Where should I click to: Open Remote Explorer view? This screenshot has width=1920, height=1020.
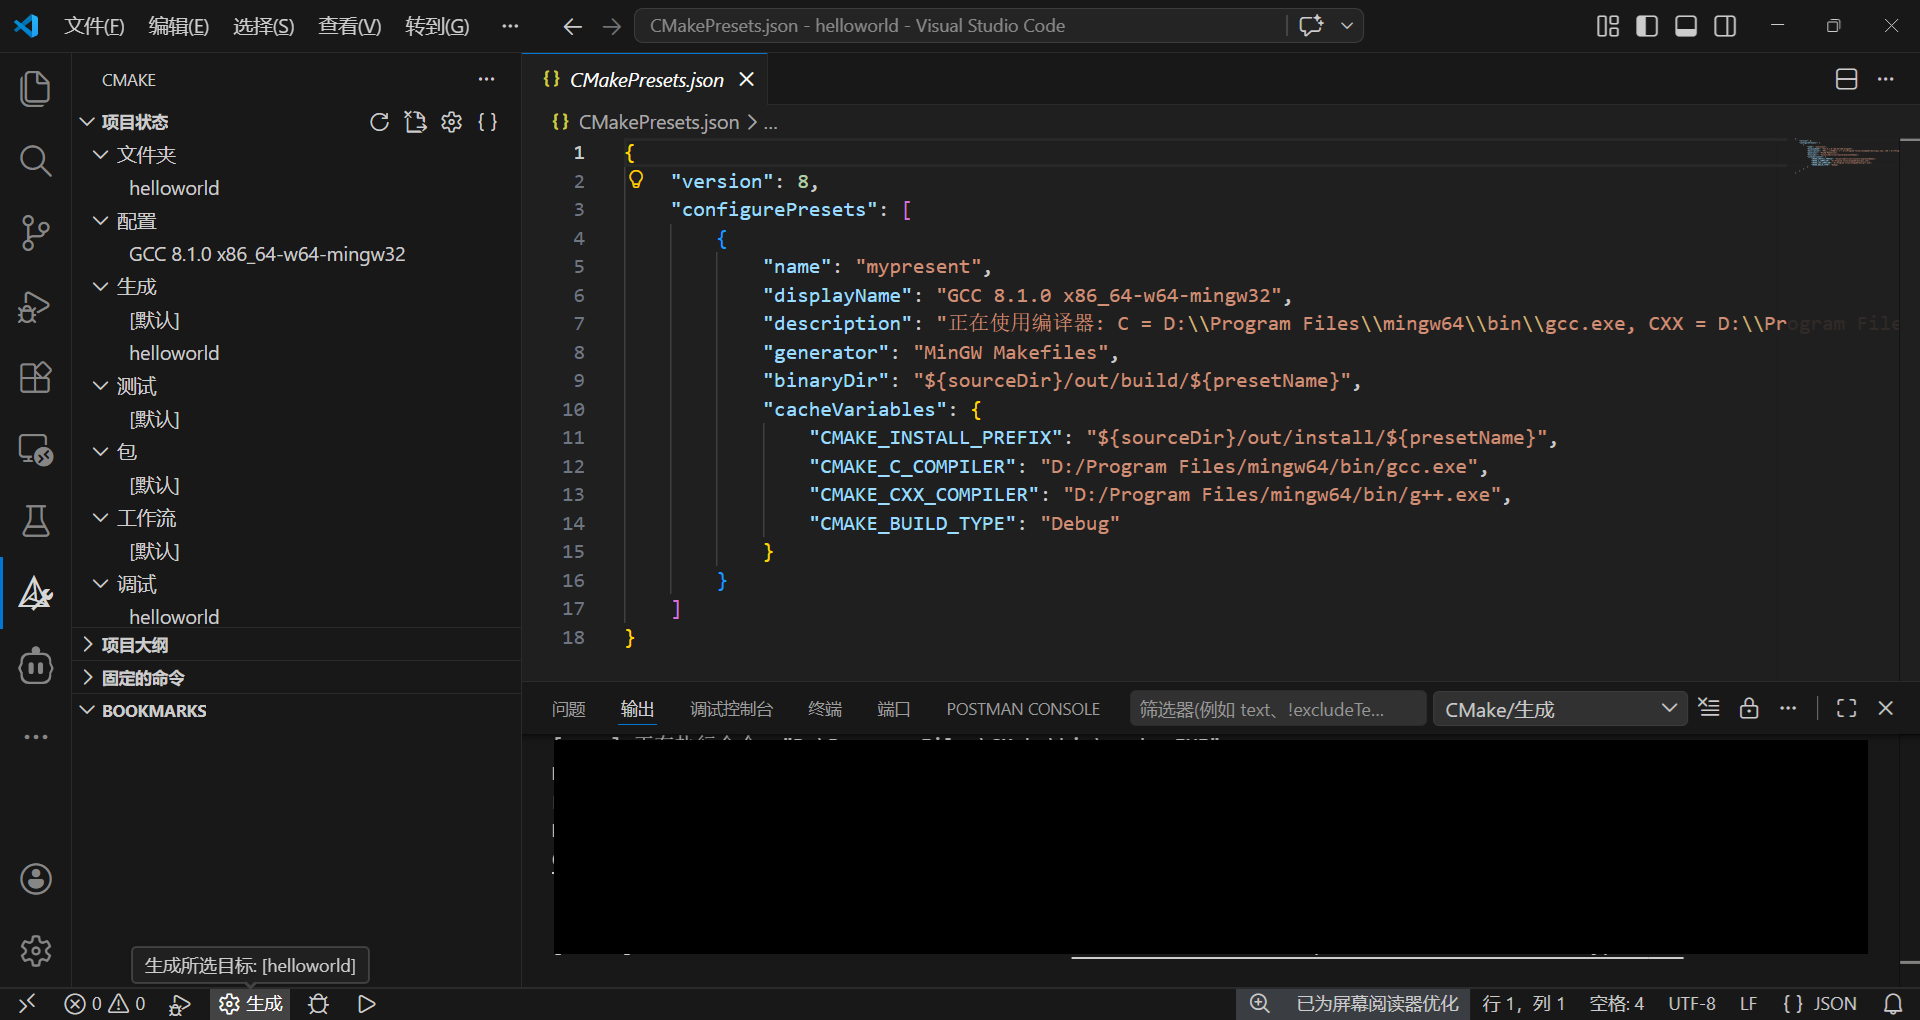tap(36, 449)
